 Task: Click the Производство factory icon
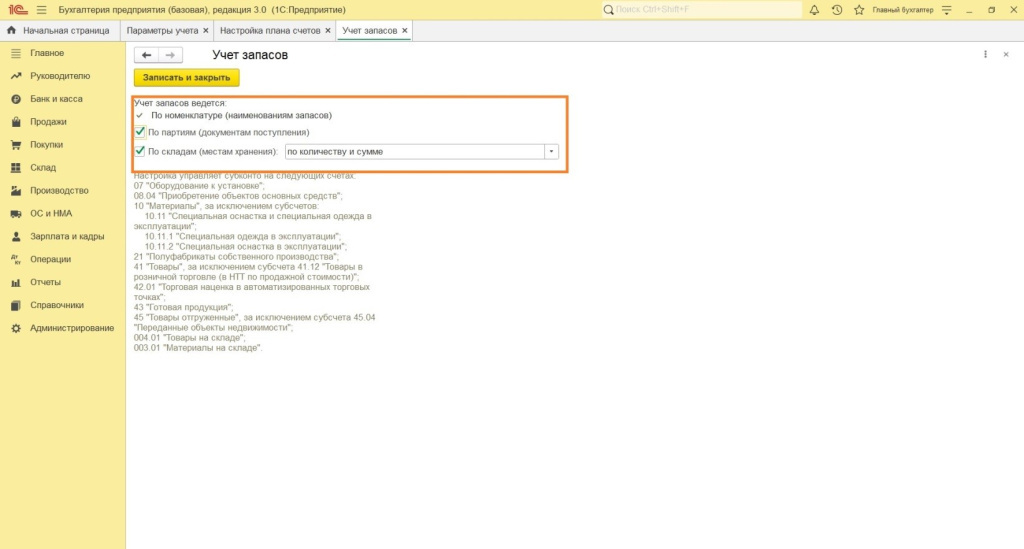[16, 191]
